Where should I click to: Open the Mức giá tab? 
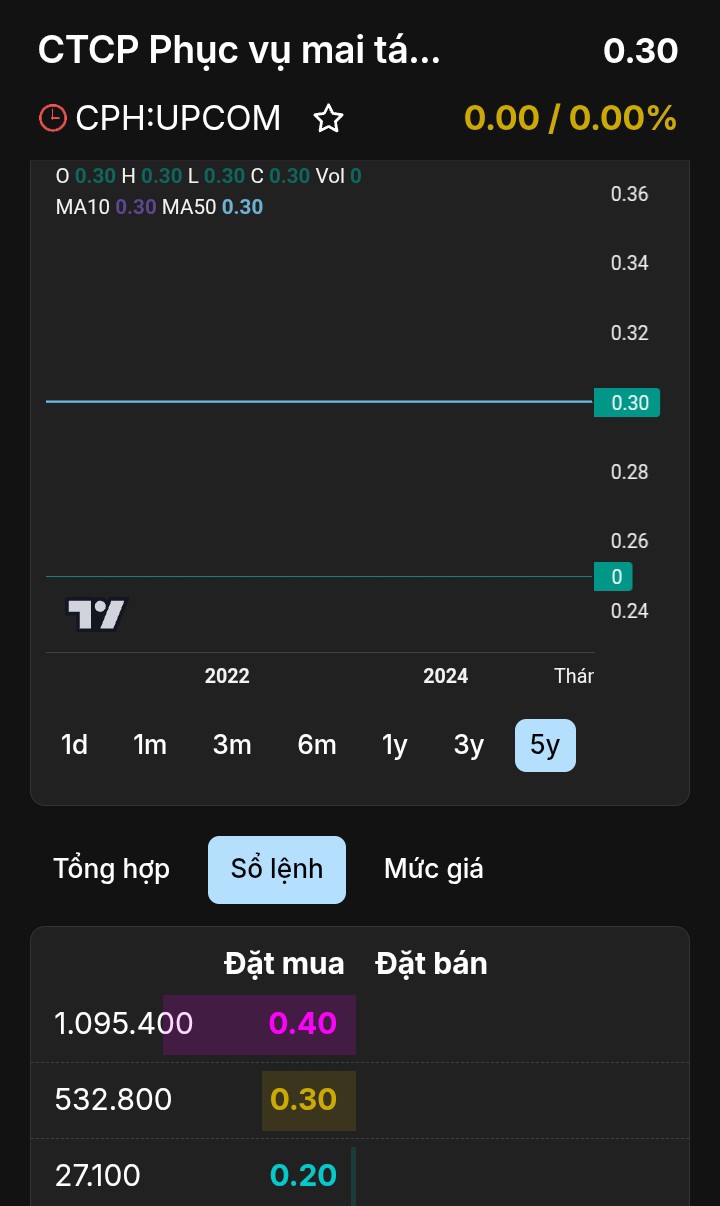[x=434, y=869]
